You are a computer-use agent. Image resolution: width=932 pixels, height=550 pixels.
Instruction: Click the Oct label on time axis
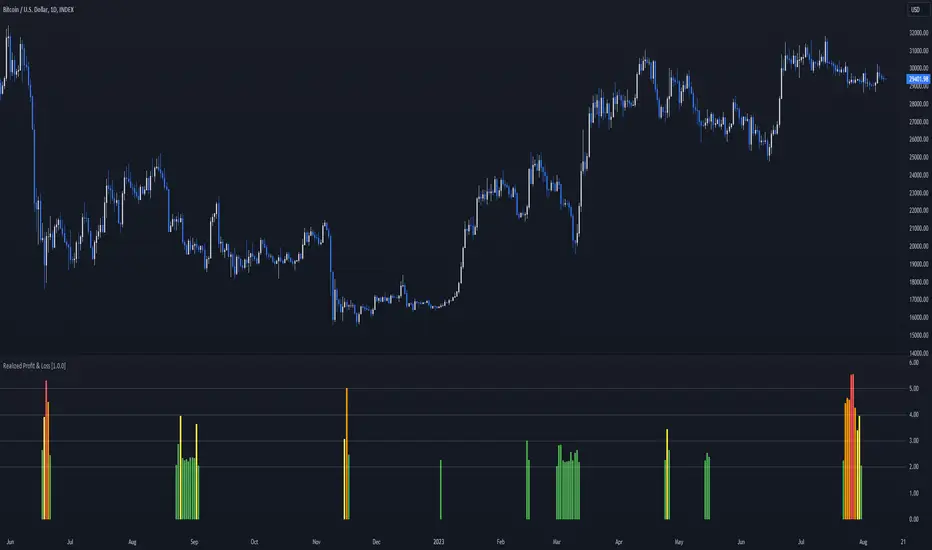pyautogui.click(x=254, y=541)
